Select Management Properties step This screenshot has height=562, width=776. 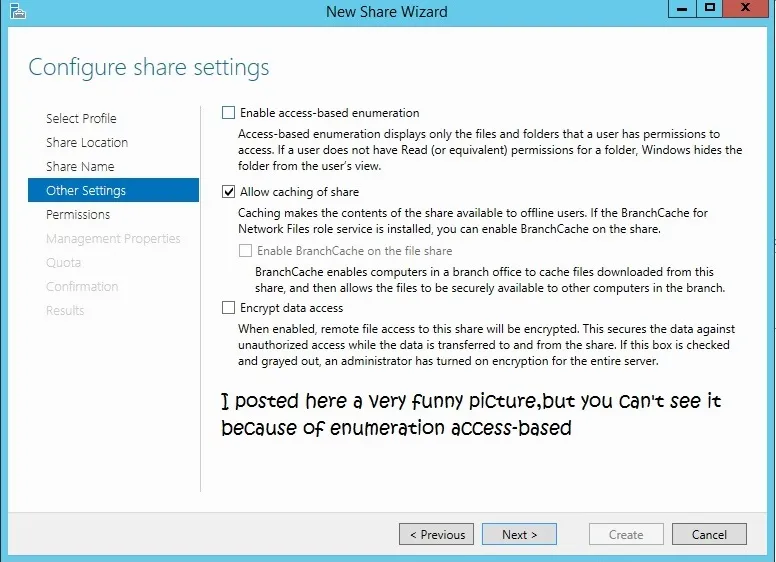click(113, 238)
